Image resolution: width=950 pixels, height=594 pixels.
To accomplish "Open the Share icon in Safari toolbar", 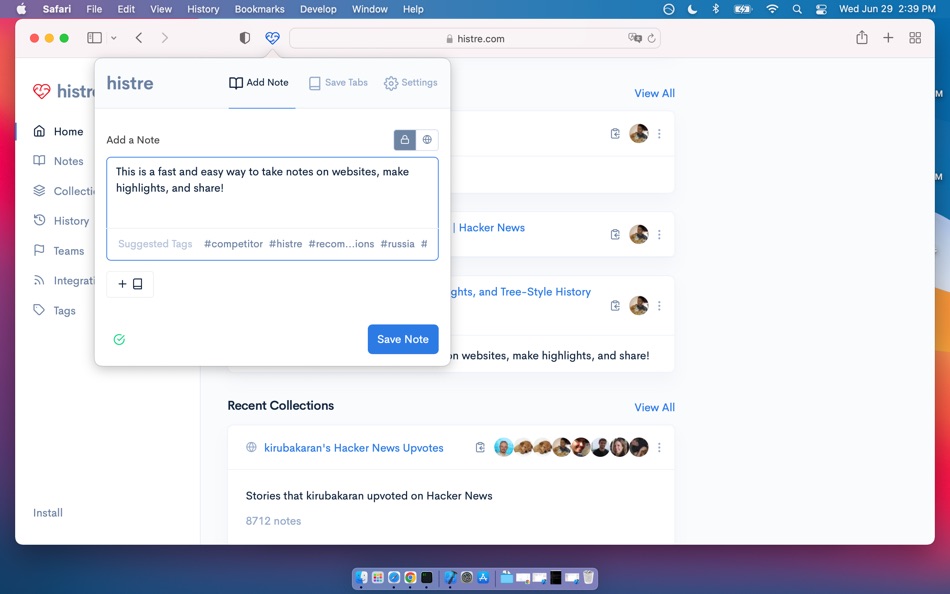I will [862, 38].
